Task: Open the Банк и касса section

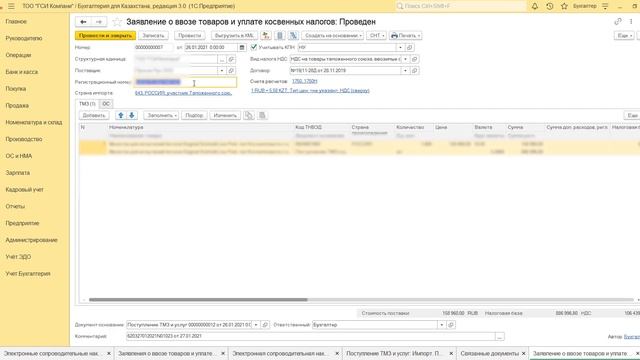Action: [x=22, y=72]
